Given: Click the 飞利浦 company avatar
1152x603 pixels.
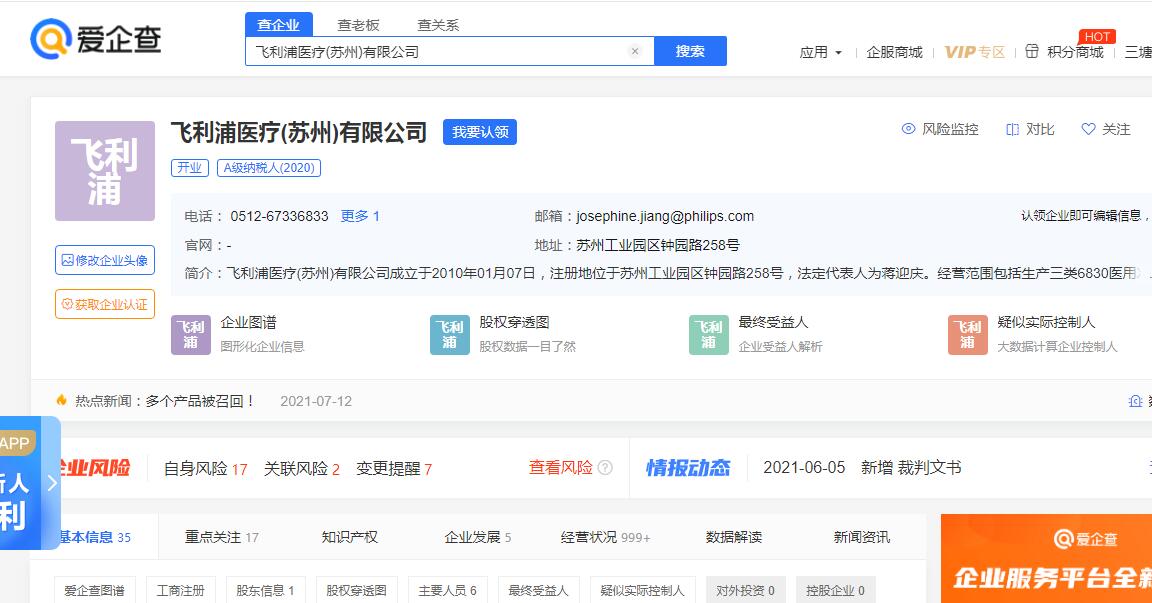Looking at the screenshot, I should (105, 171).
